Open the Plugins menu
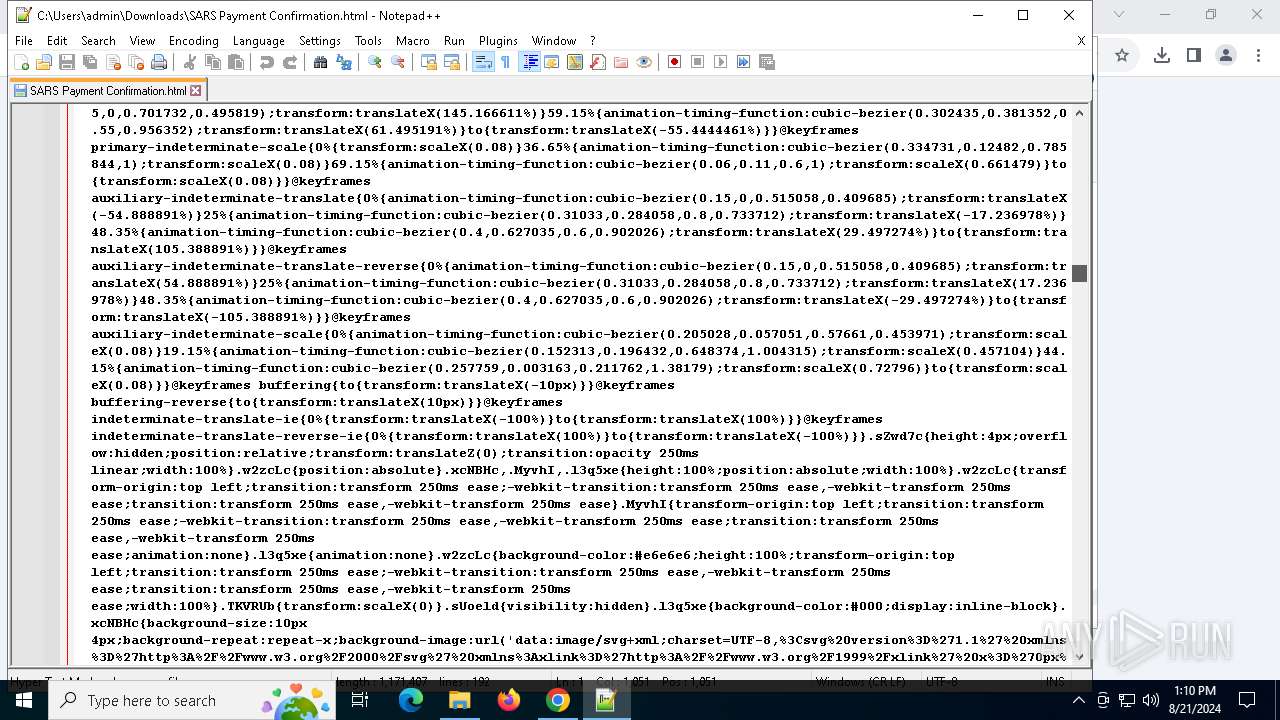This screenshot has height=720, width=1280. pos(498,41)
